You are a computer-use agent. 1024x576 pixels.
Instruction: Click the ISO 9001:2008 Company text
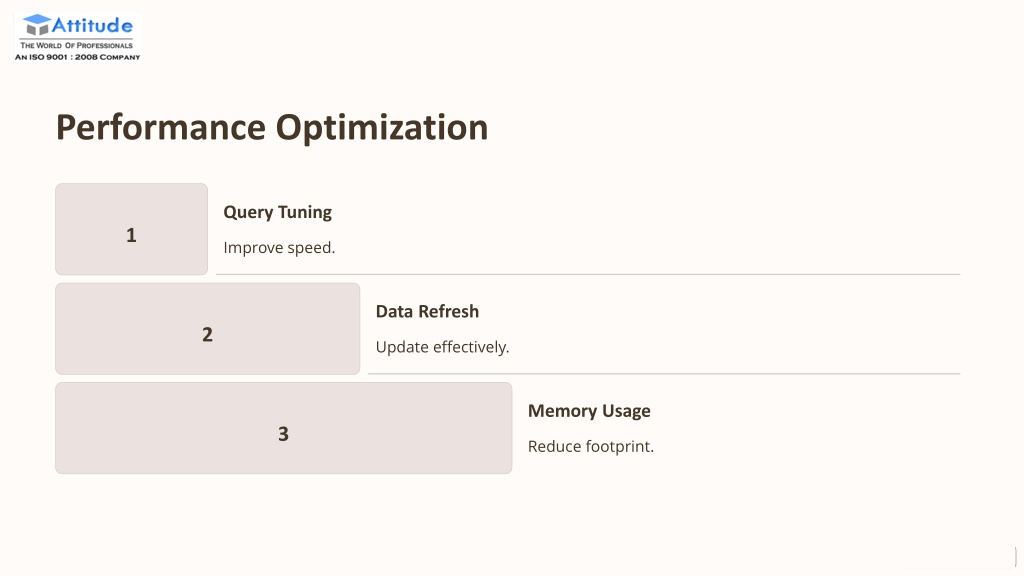click(x=78, y=57)
